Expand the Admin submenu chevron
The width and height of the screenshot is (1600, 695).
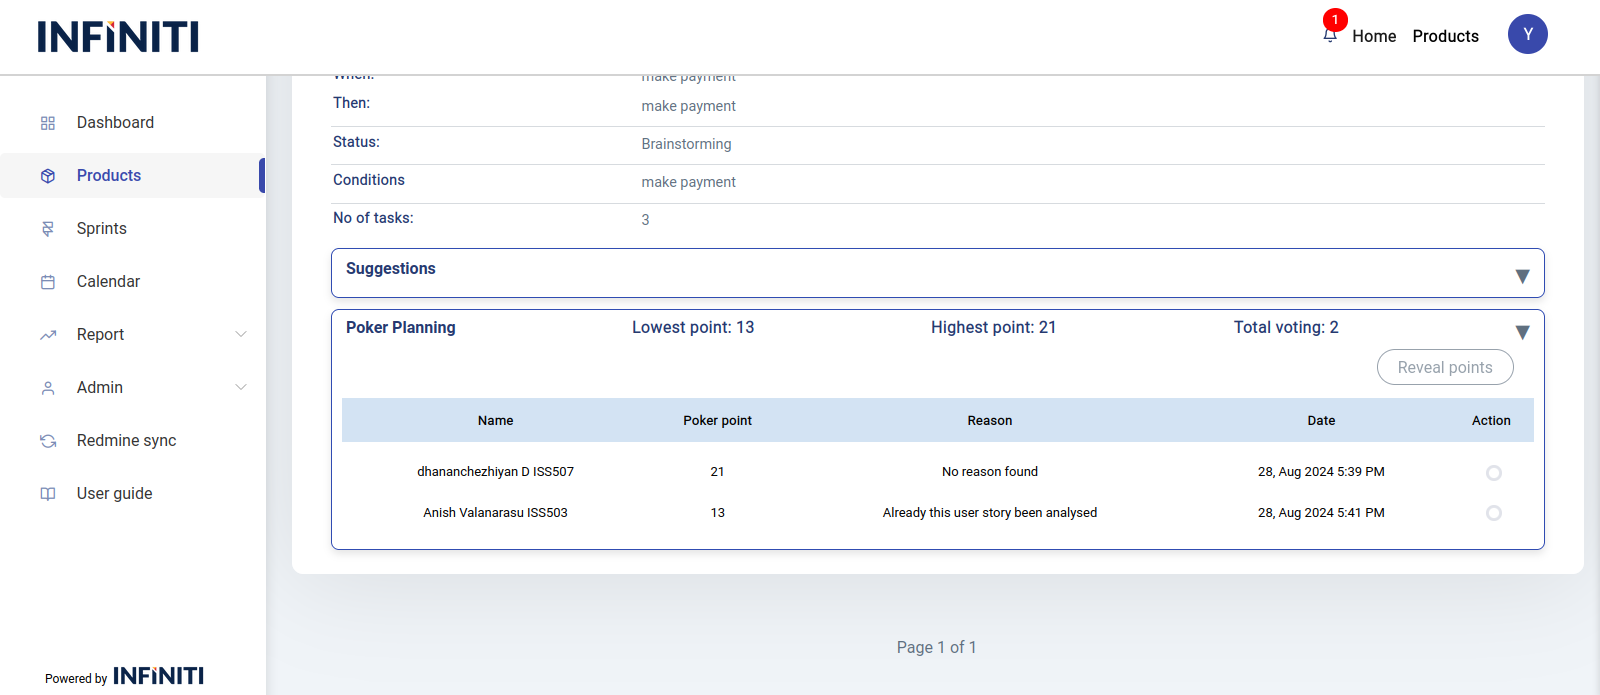pos(241,387)
